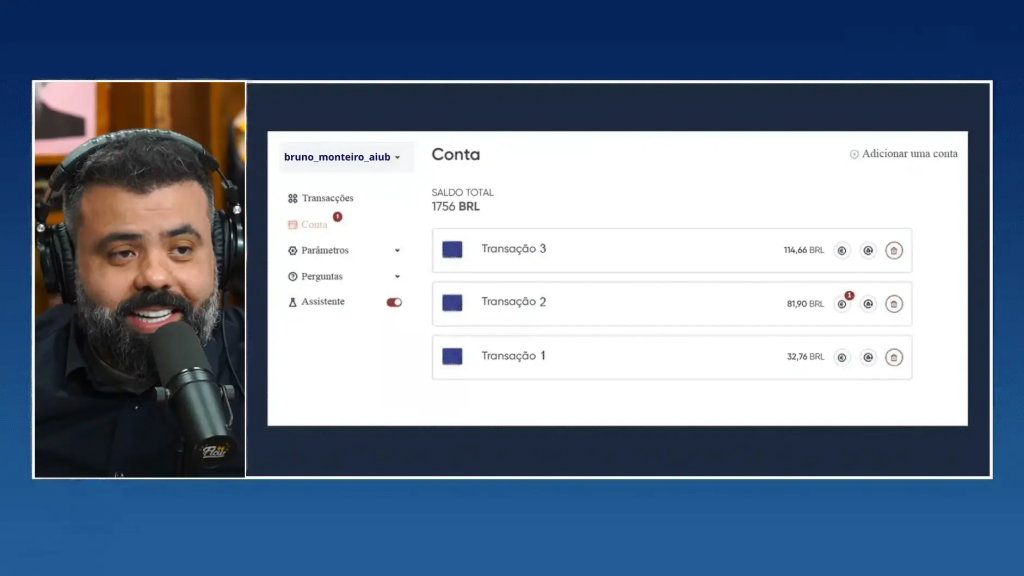This screenshot has height=576, width=1024.
Task: Select the Assistente menu label
Action: coord(323,302)
